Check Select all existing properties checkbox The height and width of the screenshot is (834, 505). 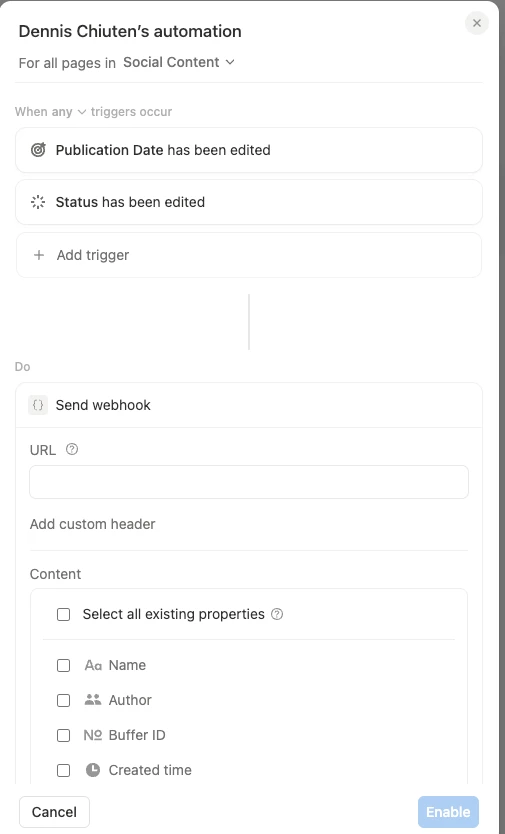point(63,614)
